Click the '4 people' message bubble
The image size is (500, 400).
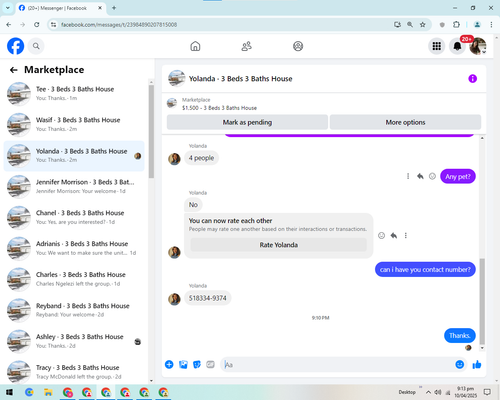[x=201, y=158]
